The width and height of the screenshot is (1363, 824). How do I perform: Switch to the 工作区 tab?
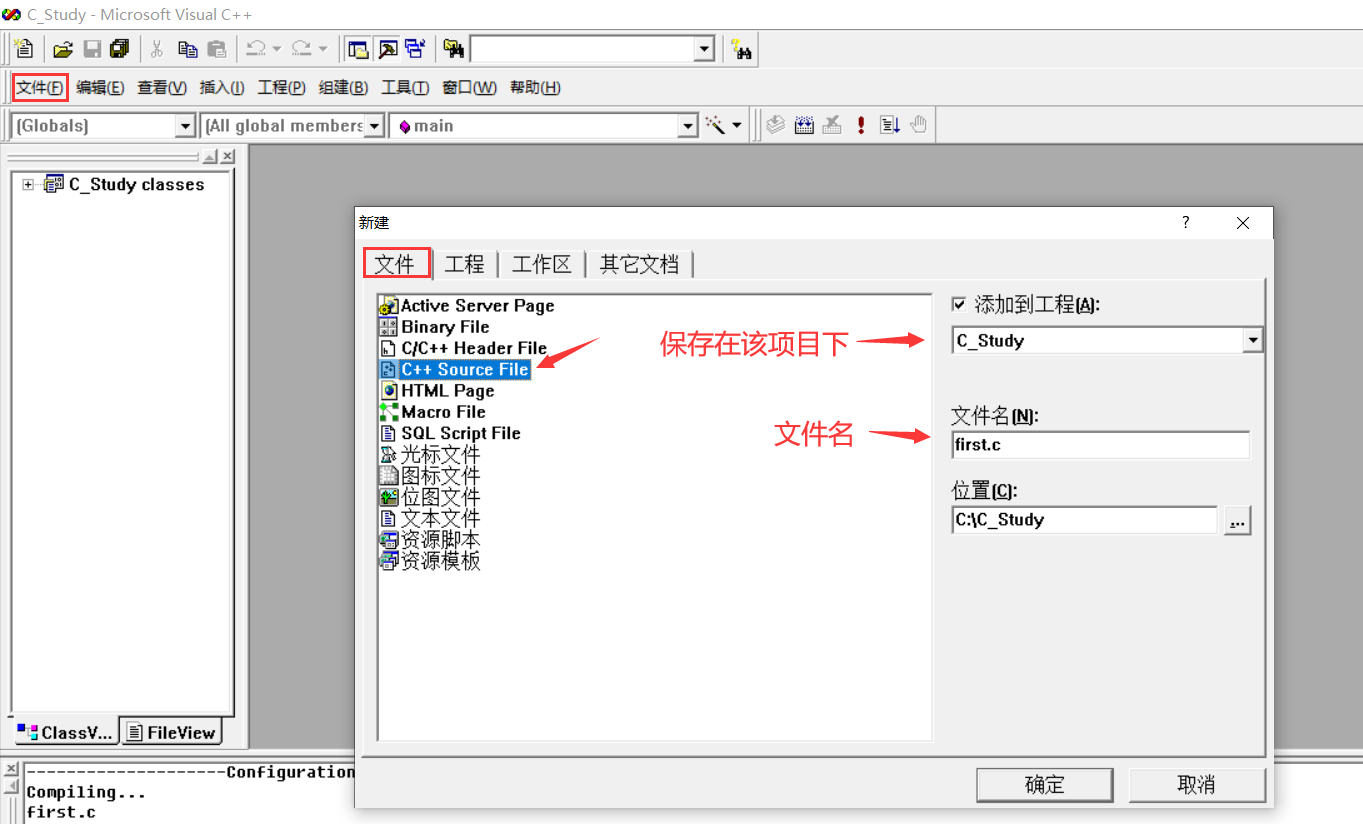(x=542, y=264)
